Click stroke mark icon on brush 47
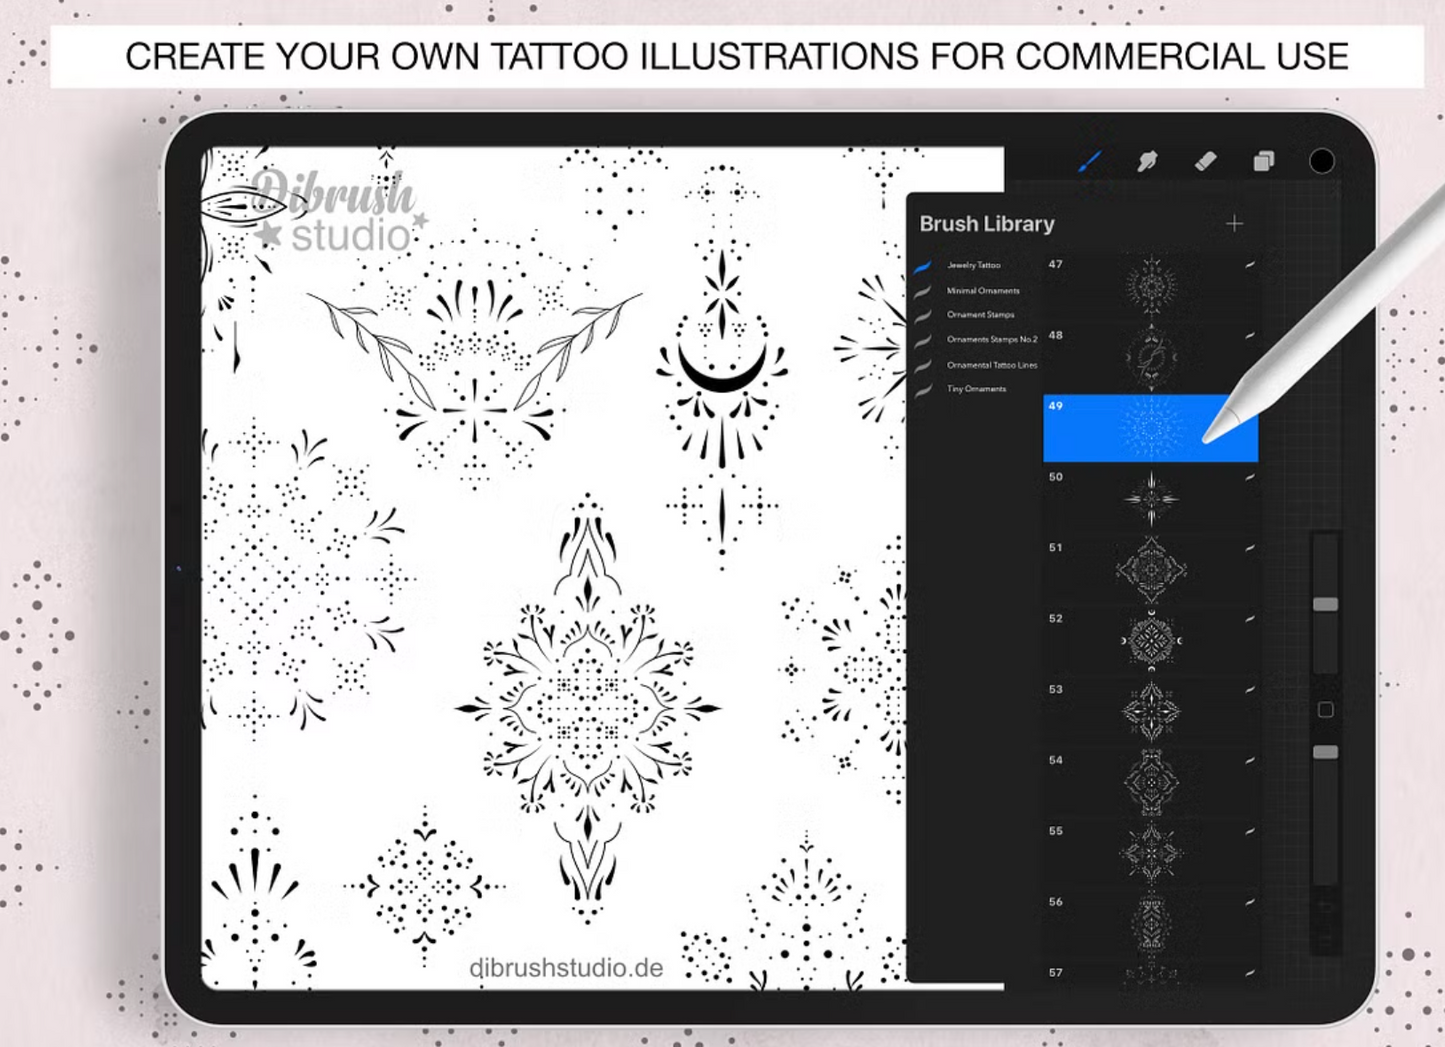The image size is (1445, 1047). pyautogui.click(x=1250, y=265)
